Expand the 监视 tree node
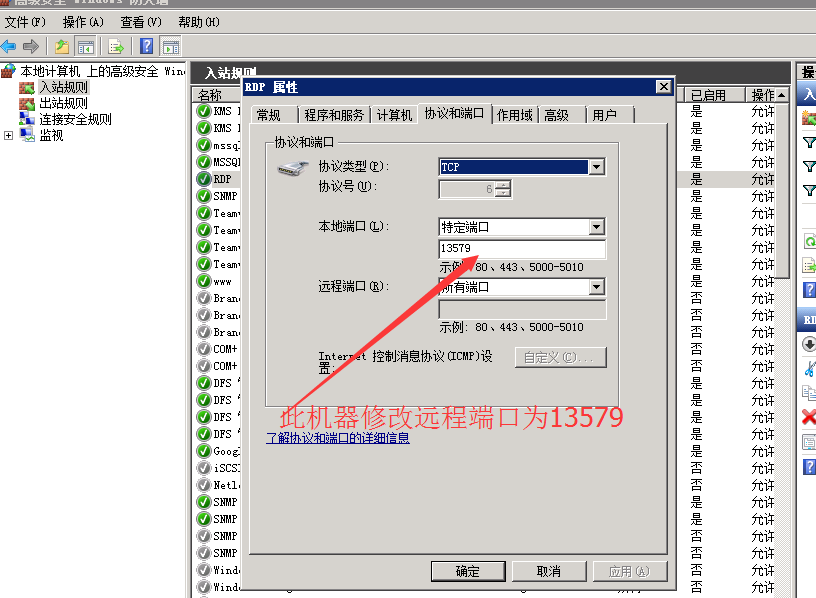The image size is (816, 598). tap(9, 135)
